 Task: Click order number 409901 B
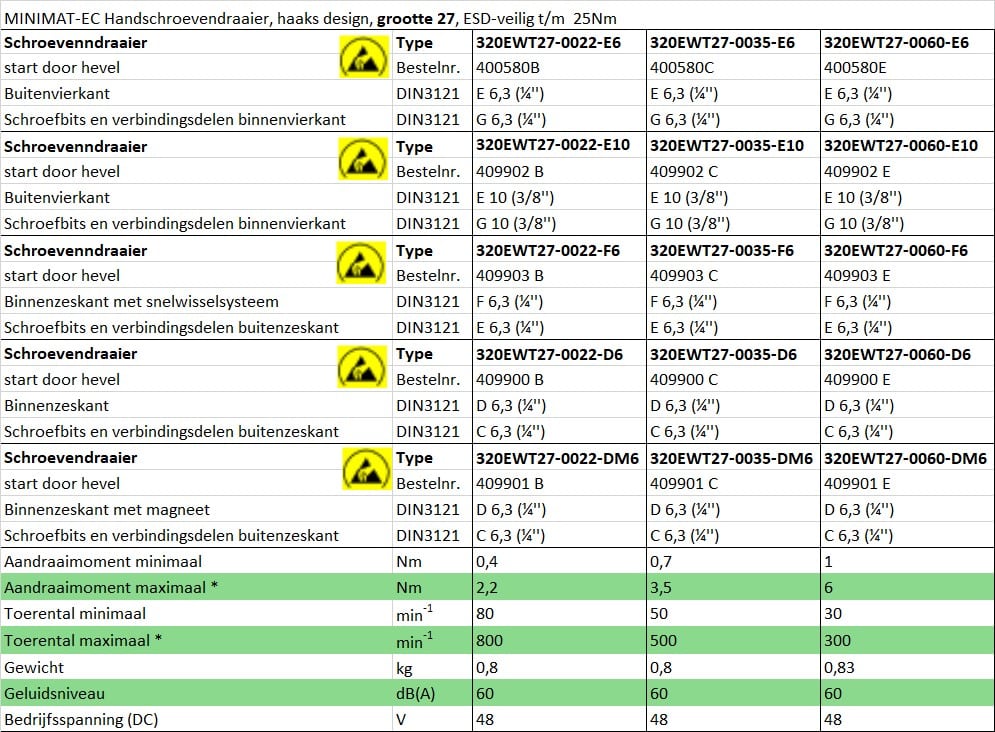coord(510,484)
